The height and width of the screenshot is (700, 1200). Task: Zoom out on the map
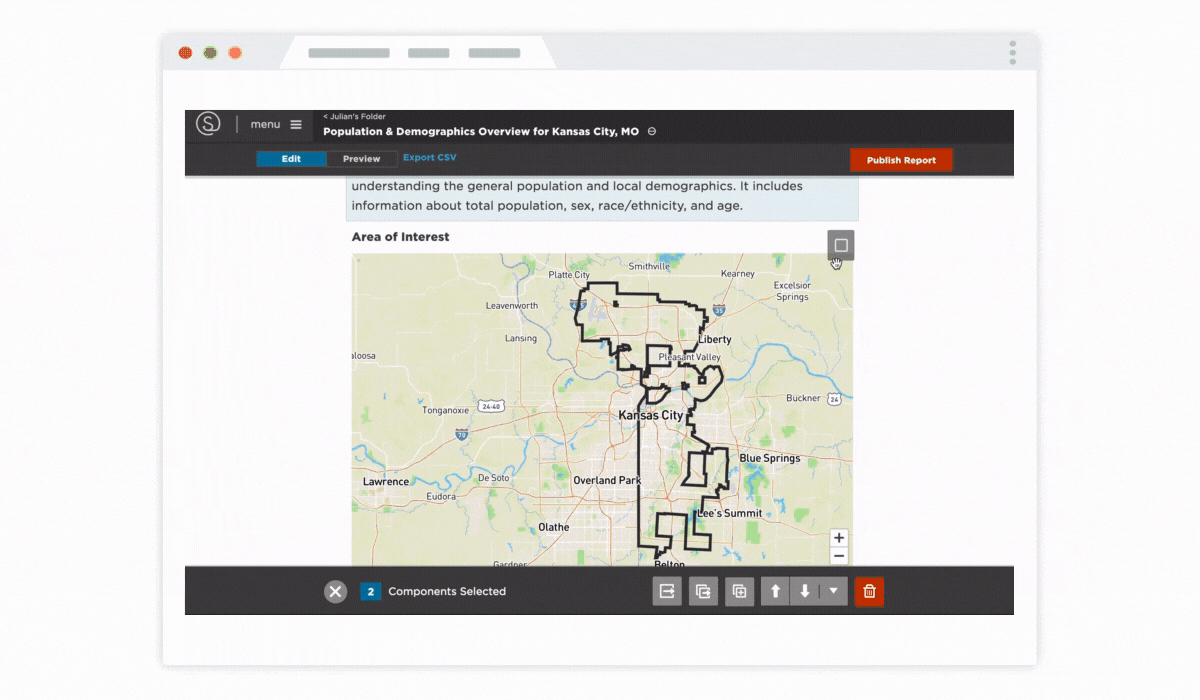pos(839,556)
